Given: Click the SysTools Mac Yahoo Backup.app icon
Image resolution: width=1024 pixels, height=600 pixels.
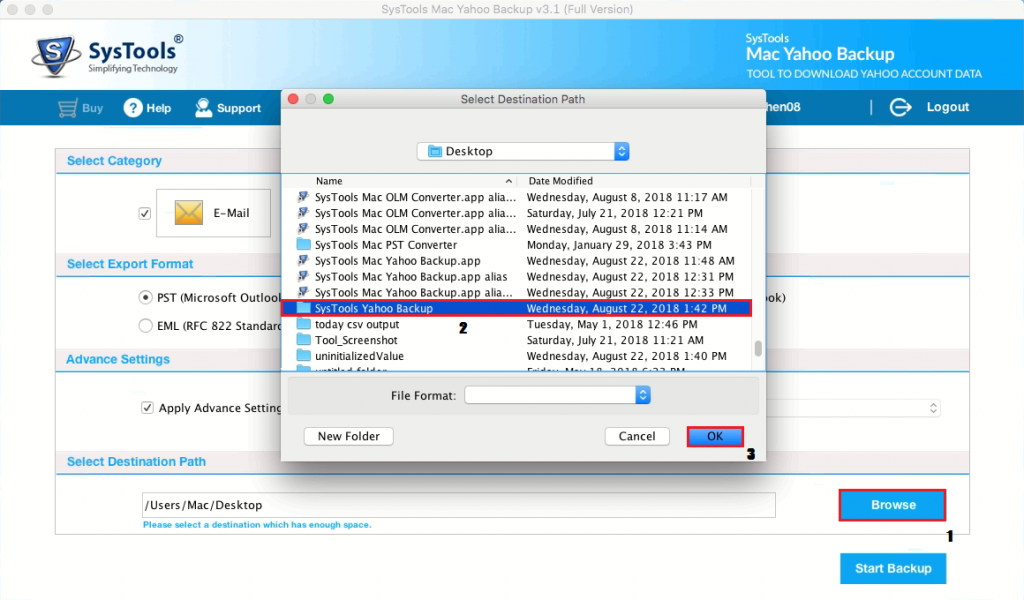Looking at the screenshot, I should [x=303, y=261].
